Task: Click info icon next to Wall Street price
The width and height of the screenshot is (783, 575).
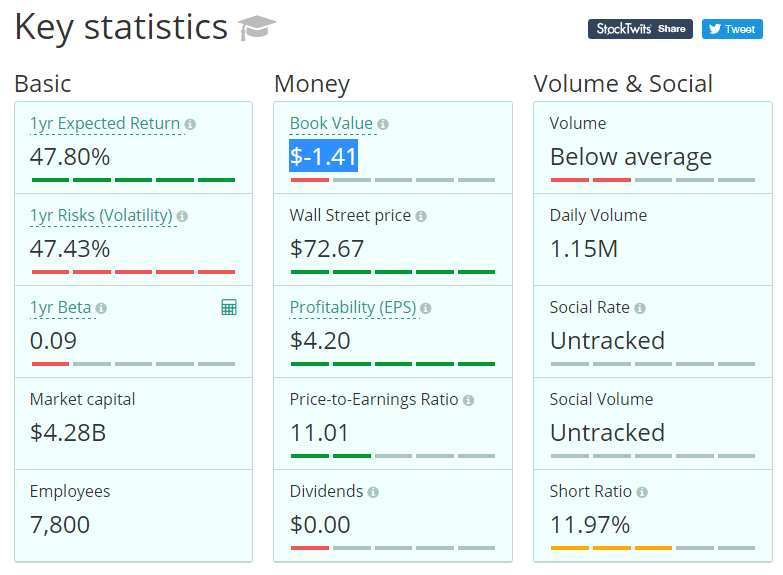Action: click(x=421, y=216)
